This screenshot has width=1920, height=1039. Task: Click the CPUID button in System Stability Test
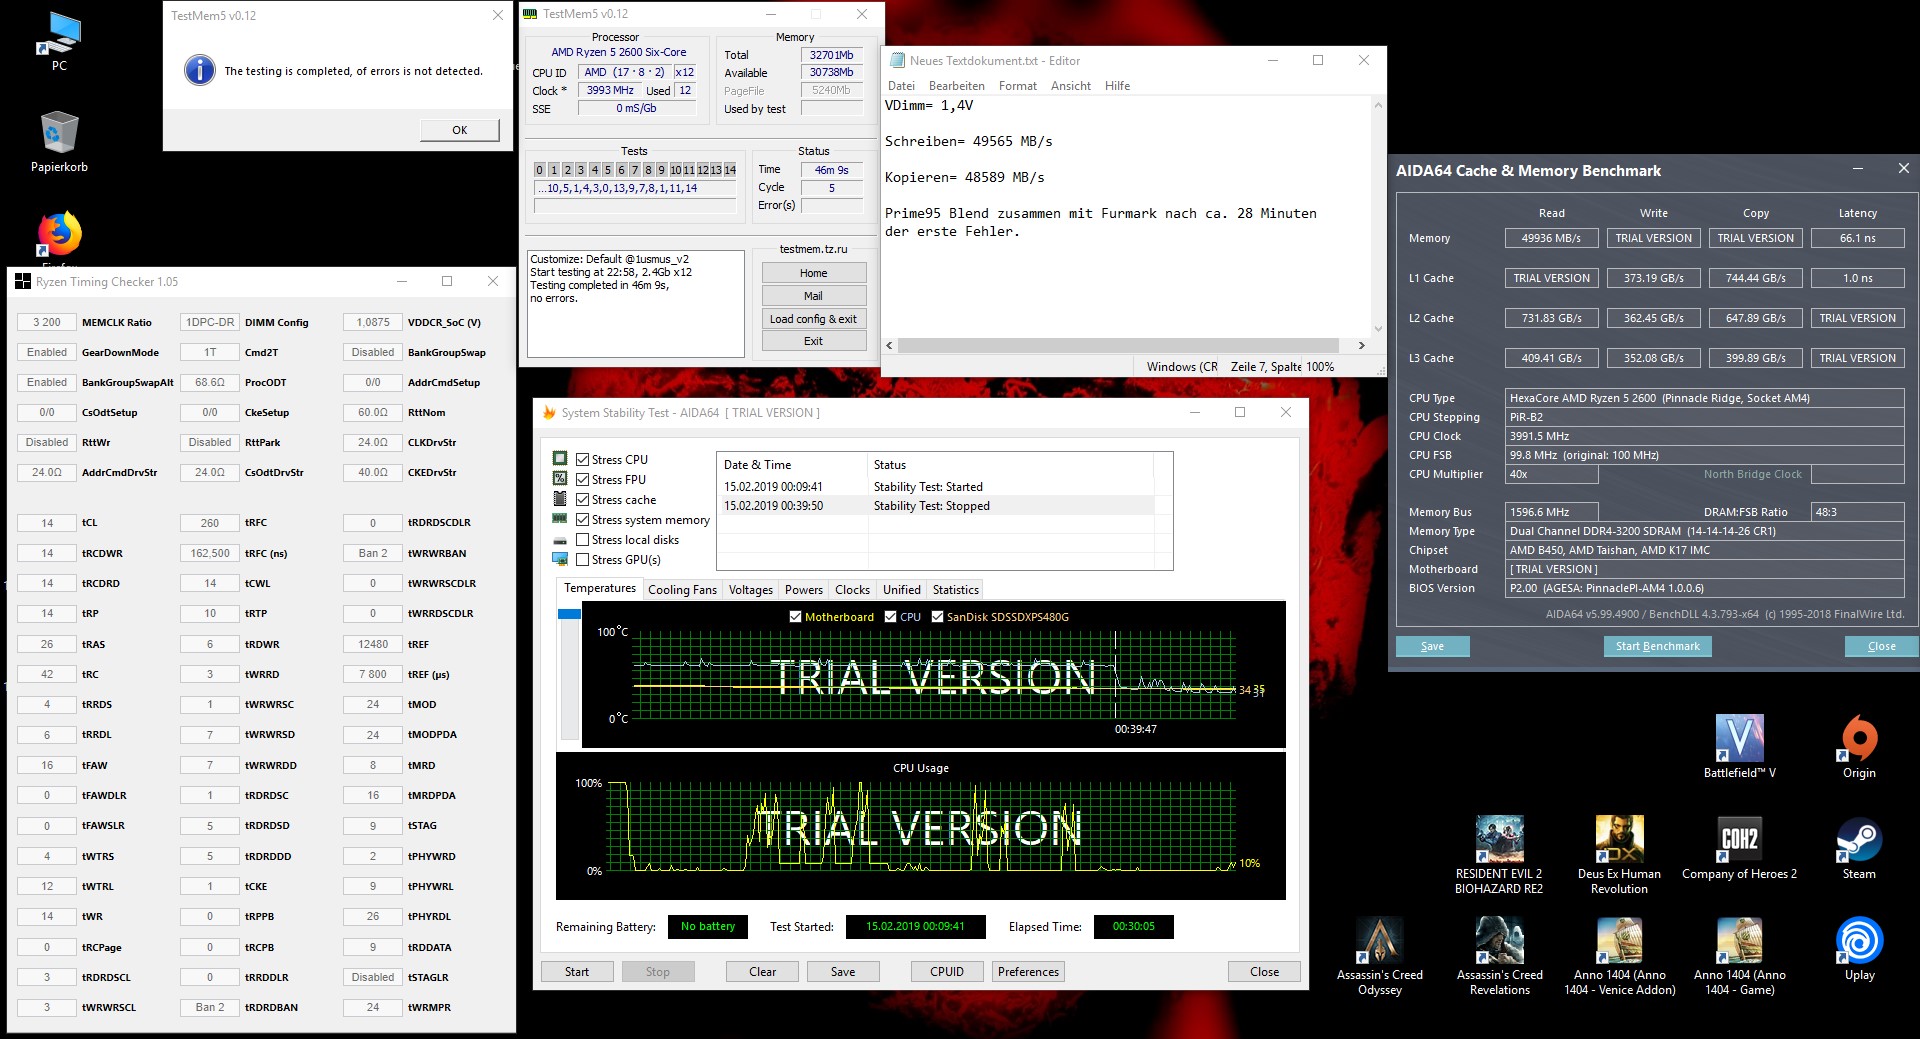[x=947, y=971]
